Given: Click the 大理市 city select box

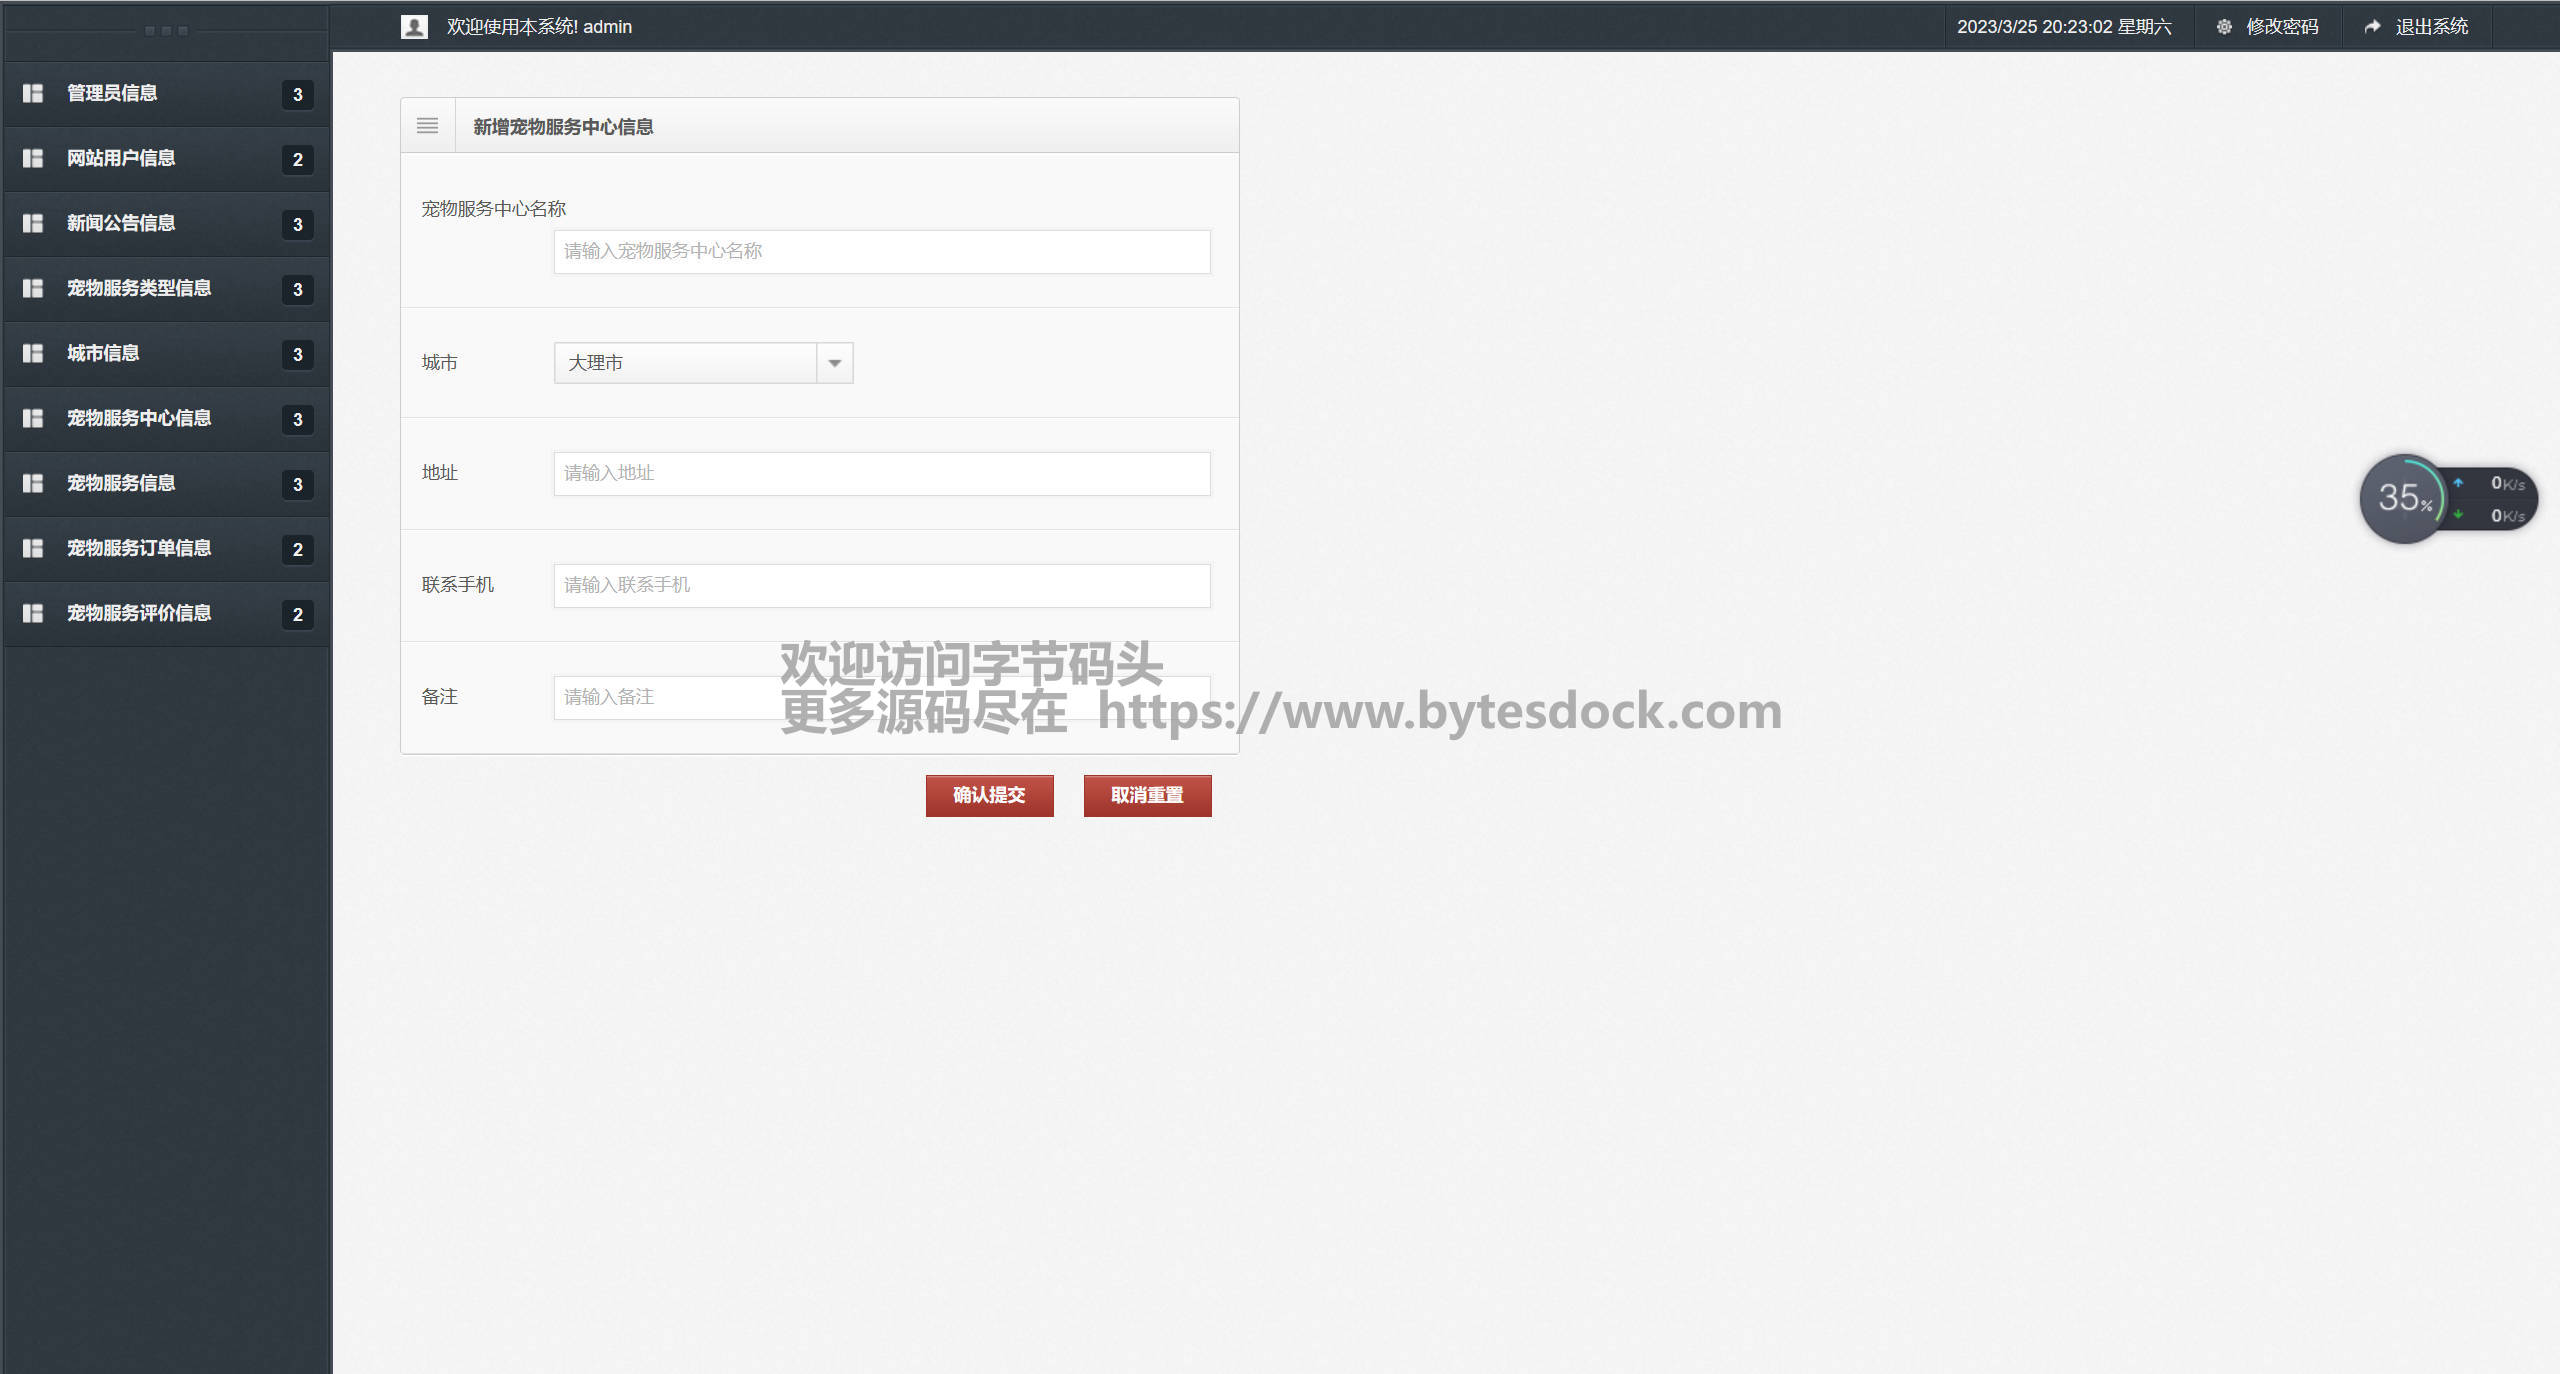Looking at the screenshot, I should (x=686, y=363).
